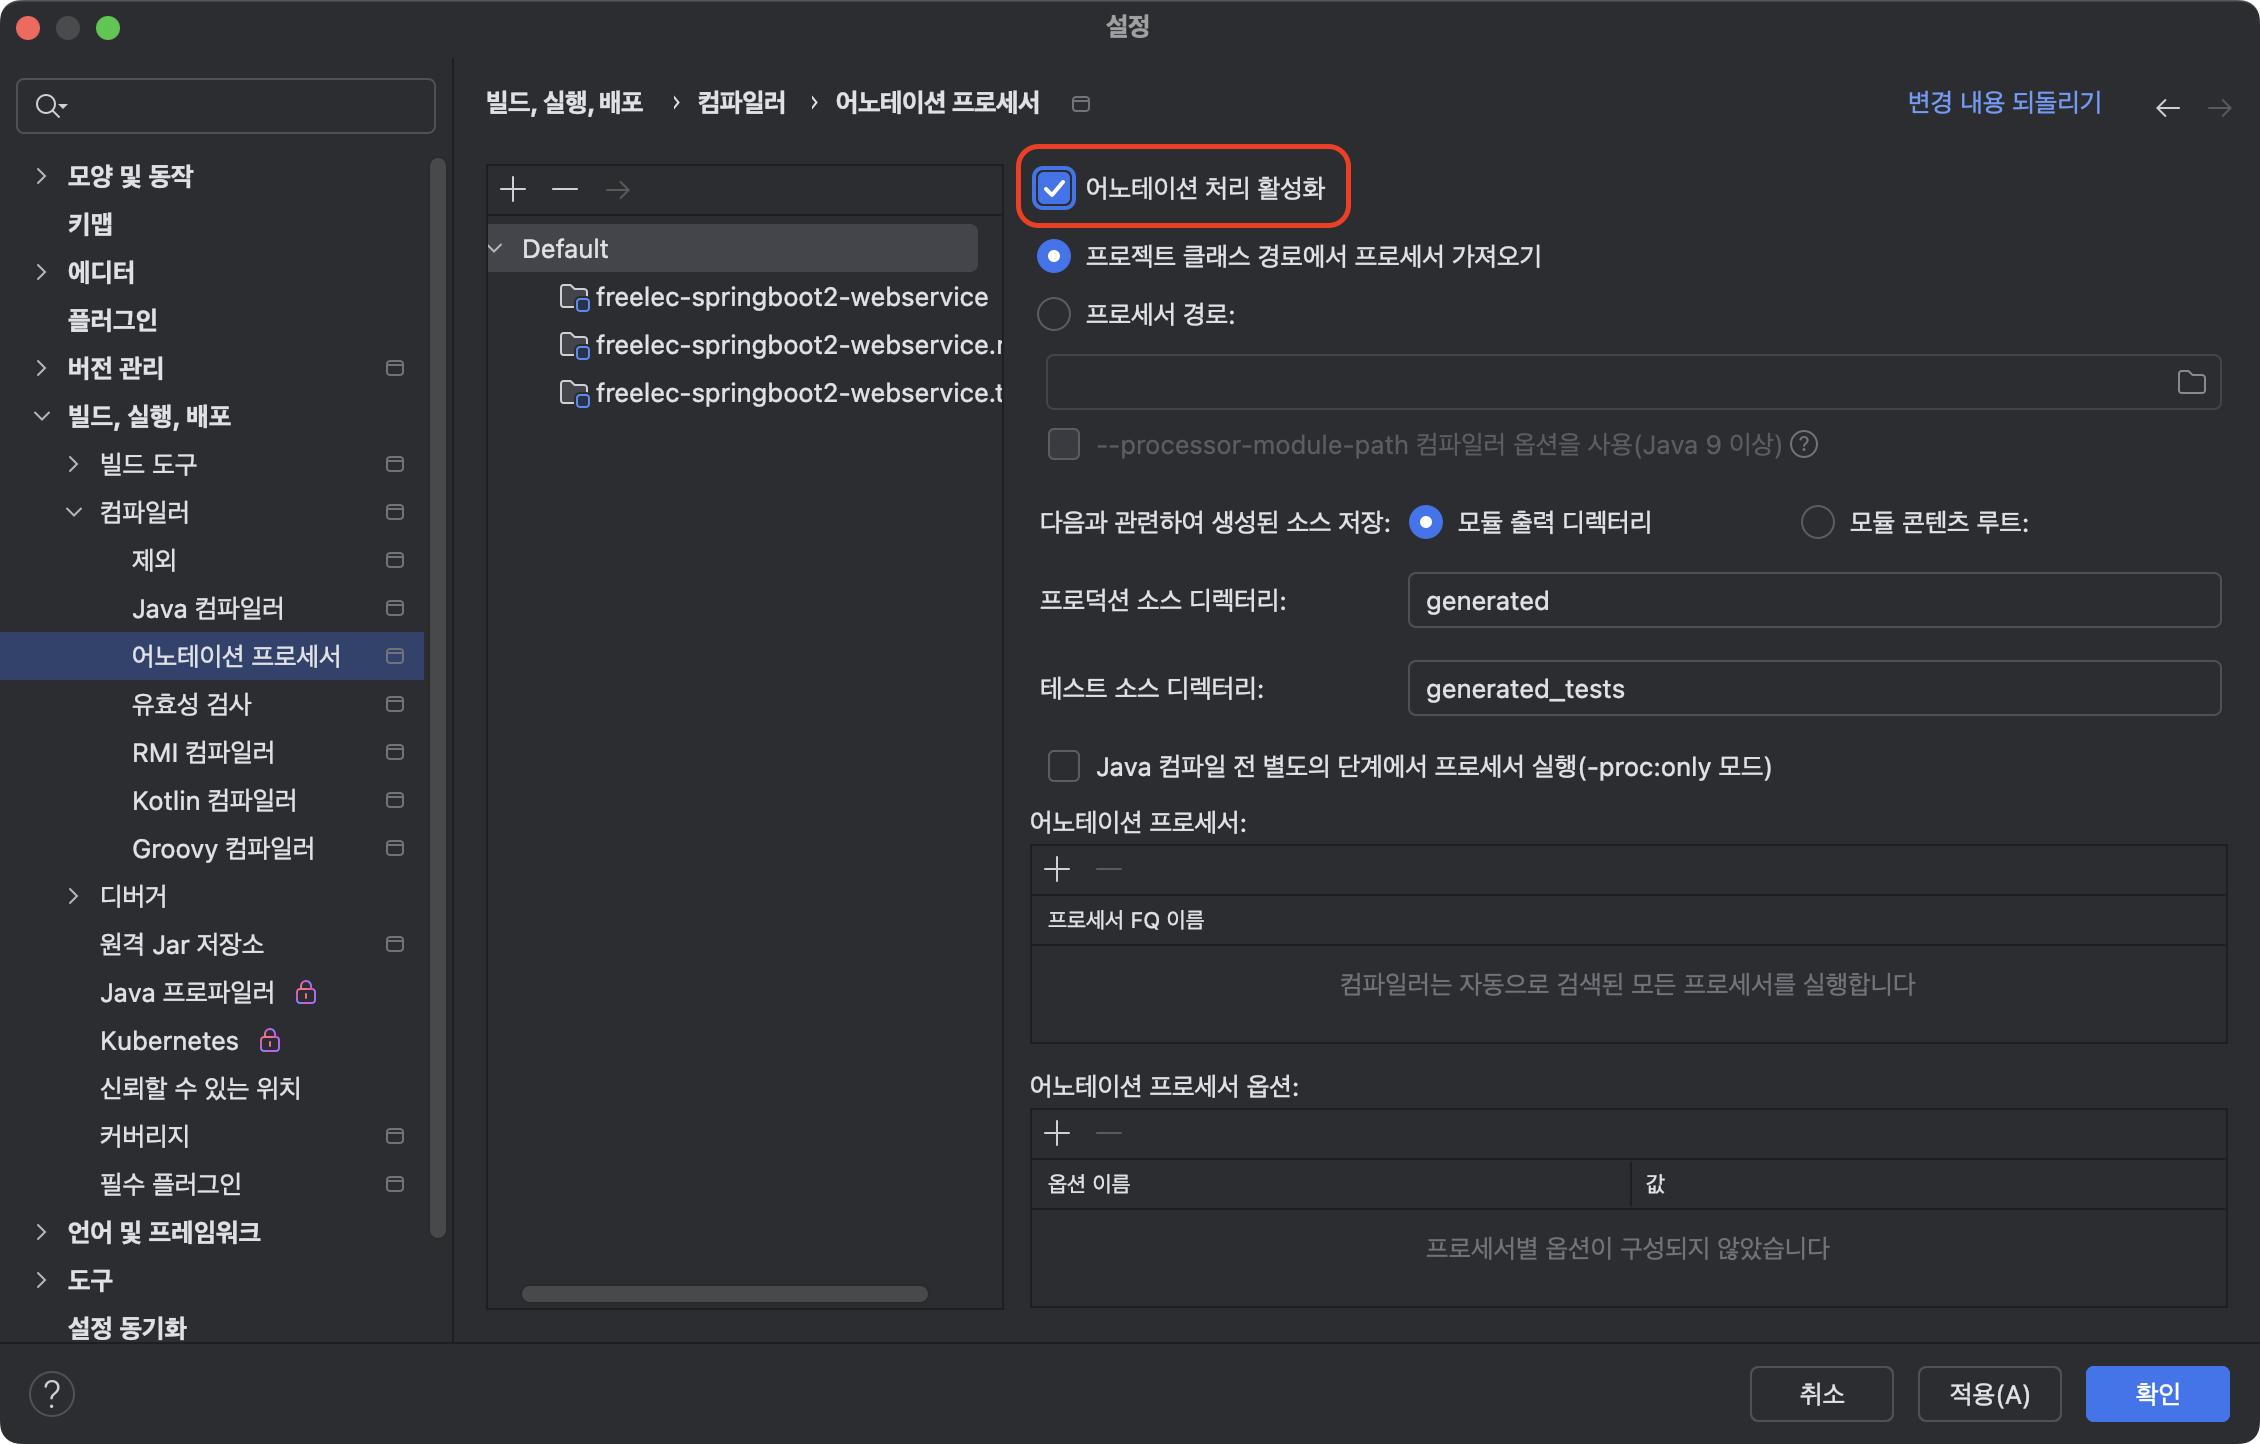2260x1444 pixels.
Task: Collapse the Default profile tree node
Action: [496, 248]
